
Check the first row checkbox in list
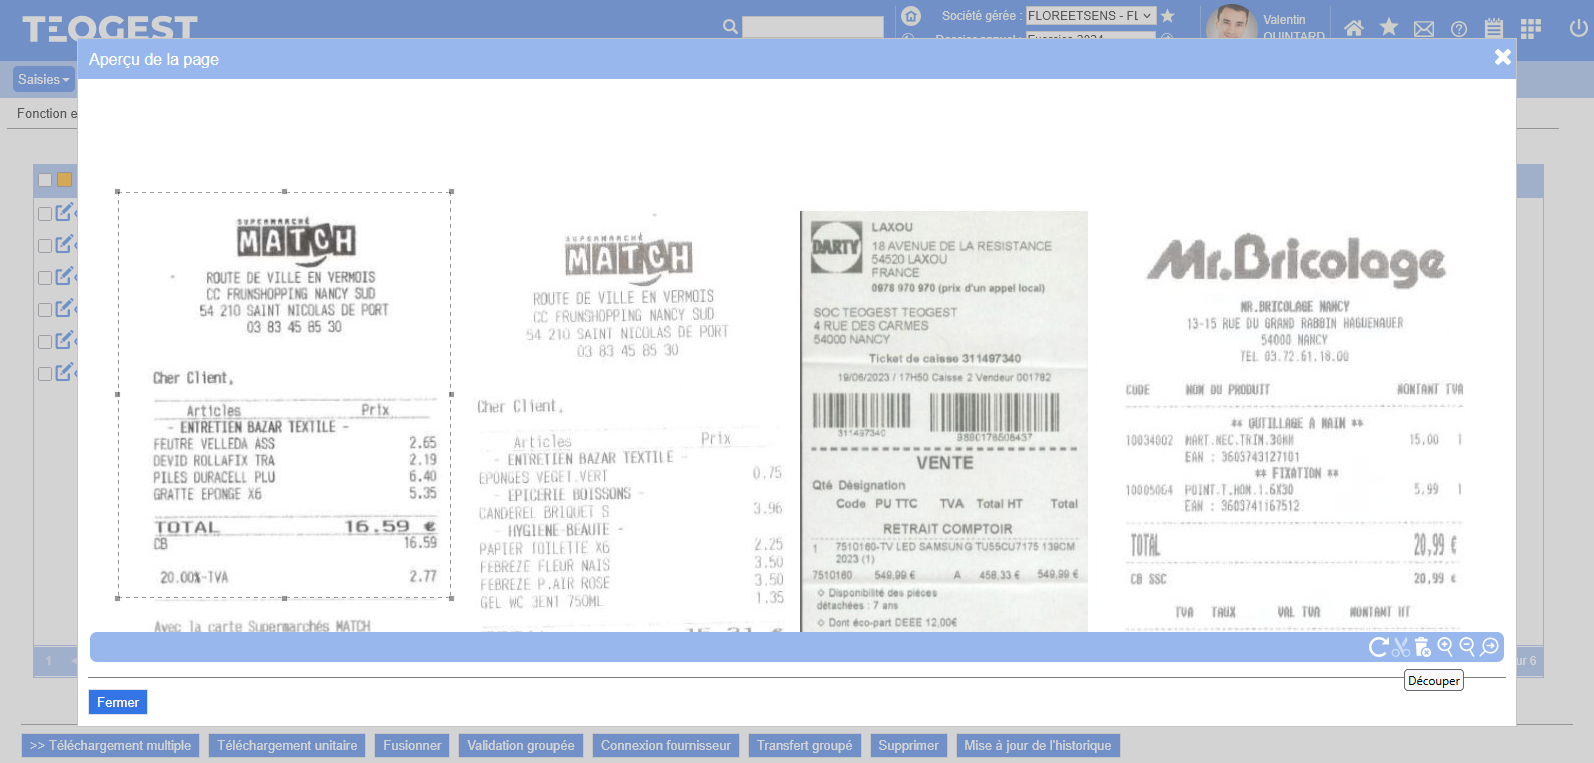[45, 213]
